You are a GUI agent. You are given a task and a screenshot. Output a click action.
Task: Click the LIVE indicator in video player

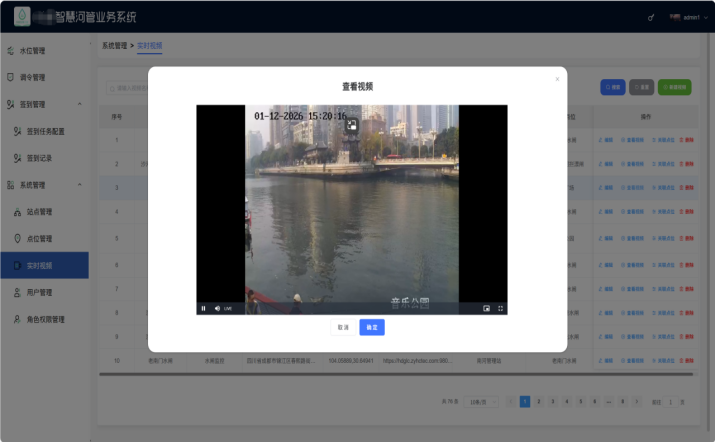click(228, 309)
